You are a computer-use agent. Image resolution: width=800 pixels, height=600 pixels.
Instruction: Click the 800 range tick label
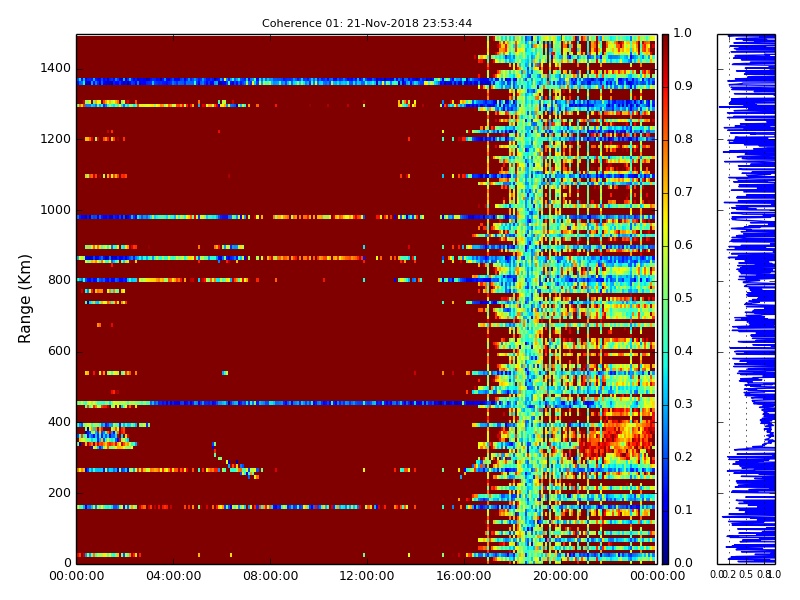point(59,280)
